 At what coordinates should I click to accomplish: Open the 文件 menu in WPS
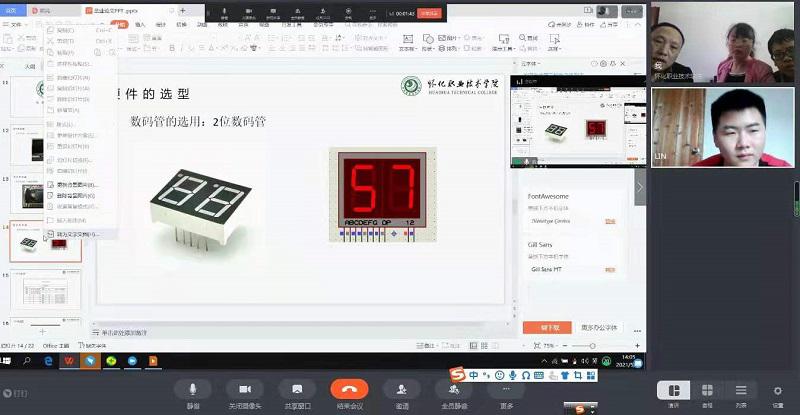click(16, 24)
